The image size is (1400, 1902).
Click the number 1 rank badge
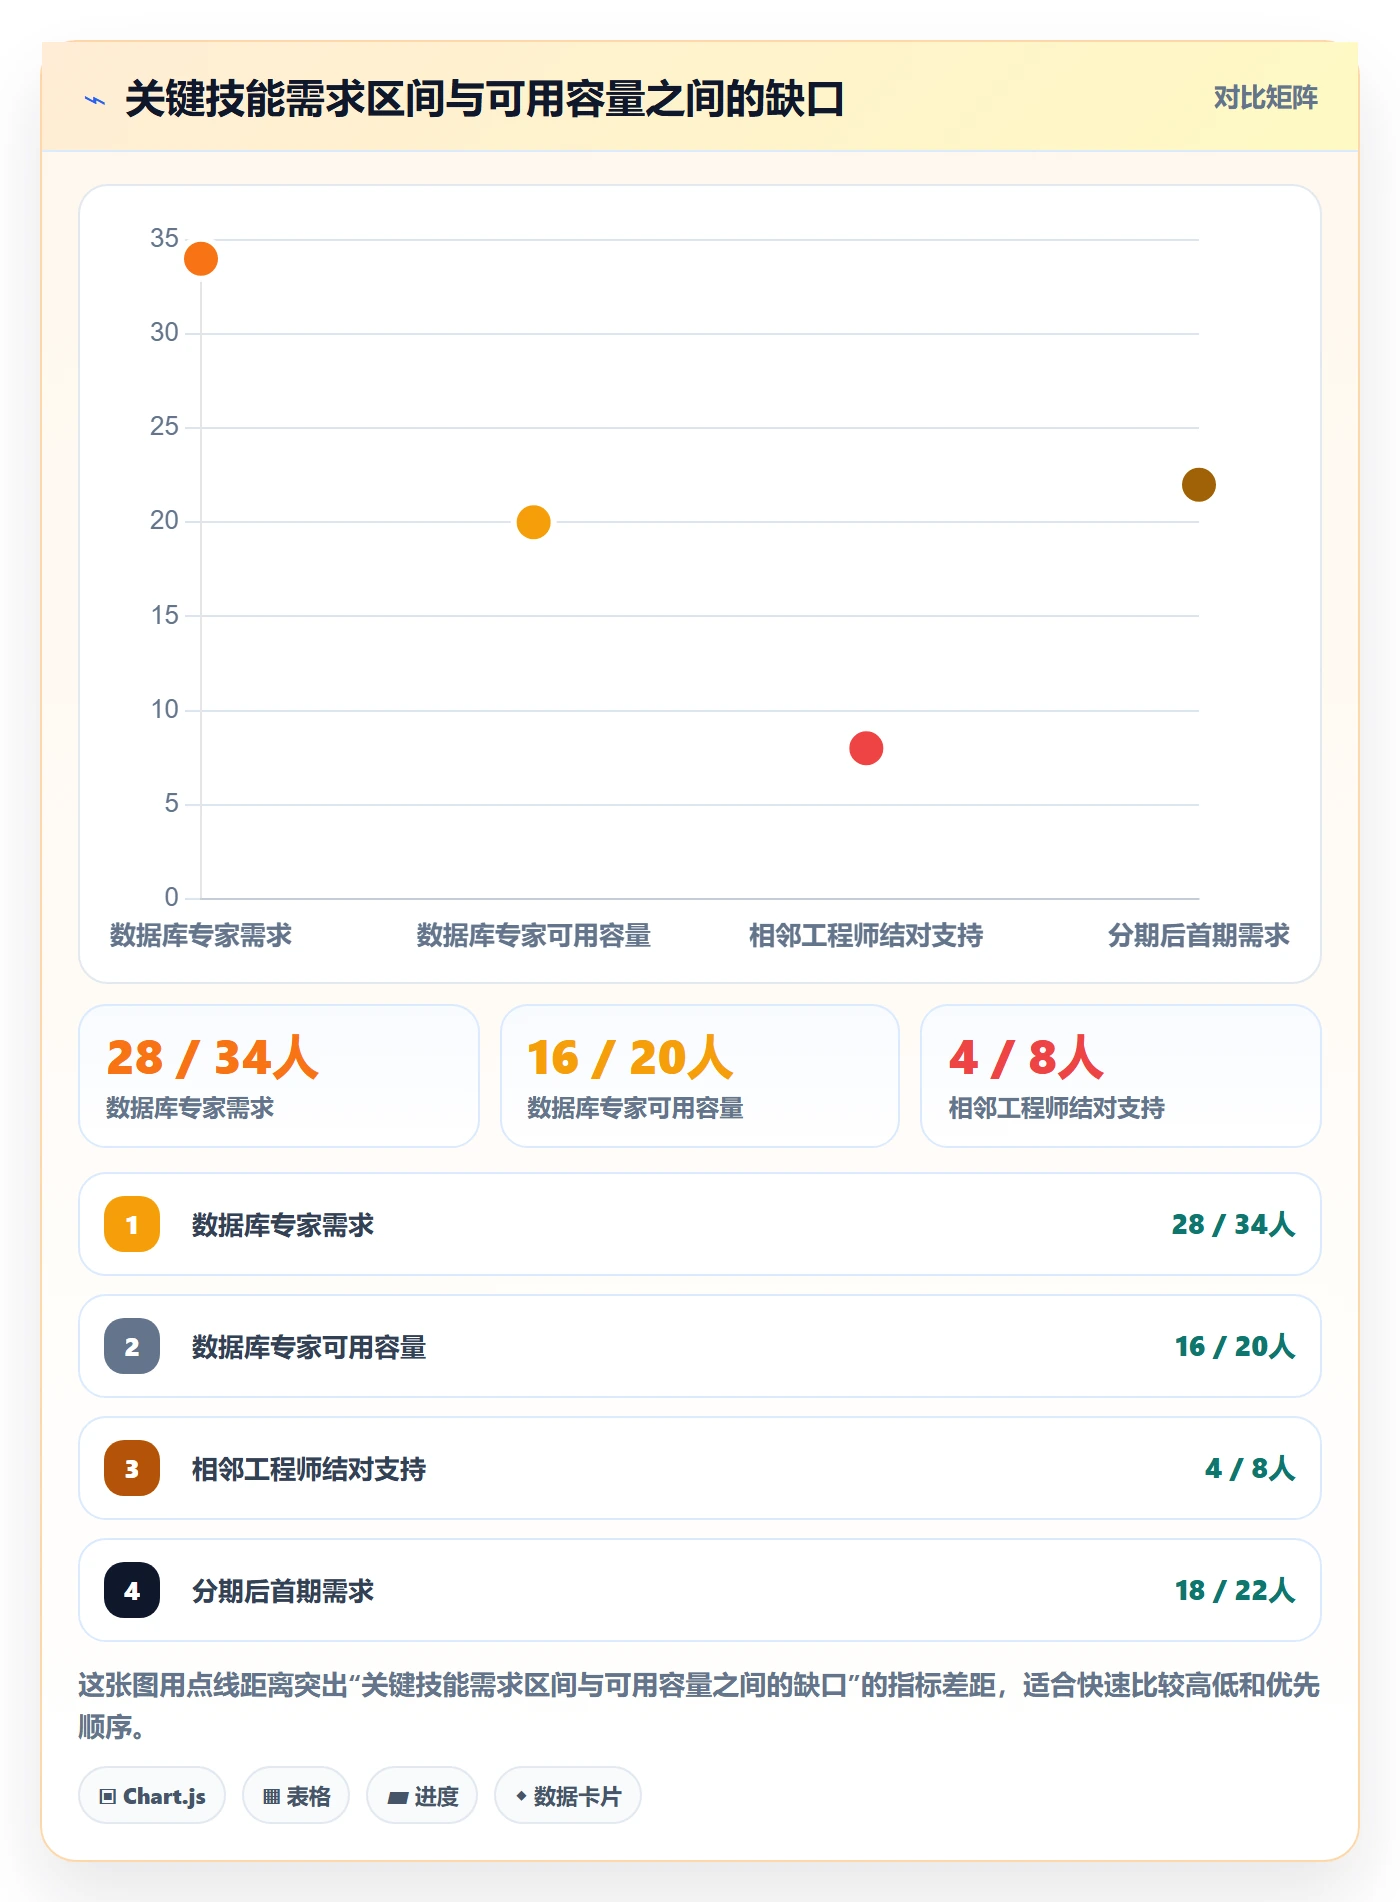coord(132,1224)
